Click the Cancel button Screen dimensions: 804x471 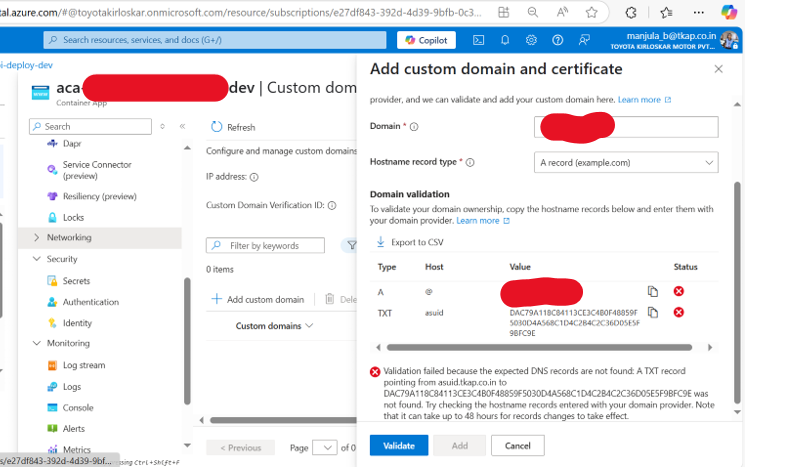[517, 445]
